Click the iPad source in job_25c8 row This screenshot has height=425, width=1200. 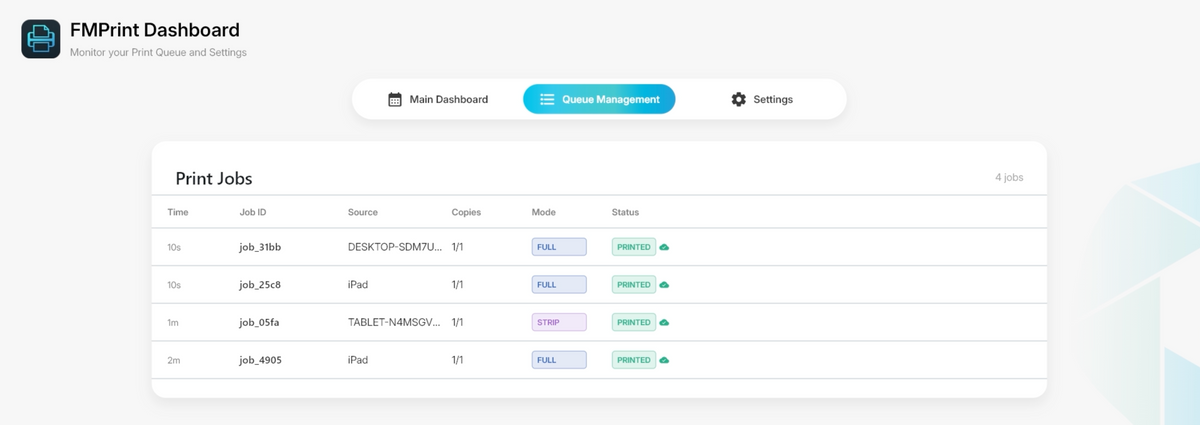[358, 285]
